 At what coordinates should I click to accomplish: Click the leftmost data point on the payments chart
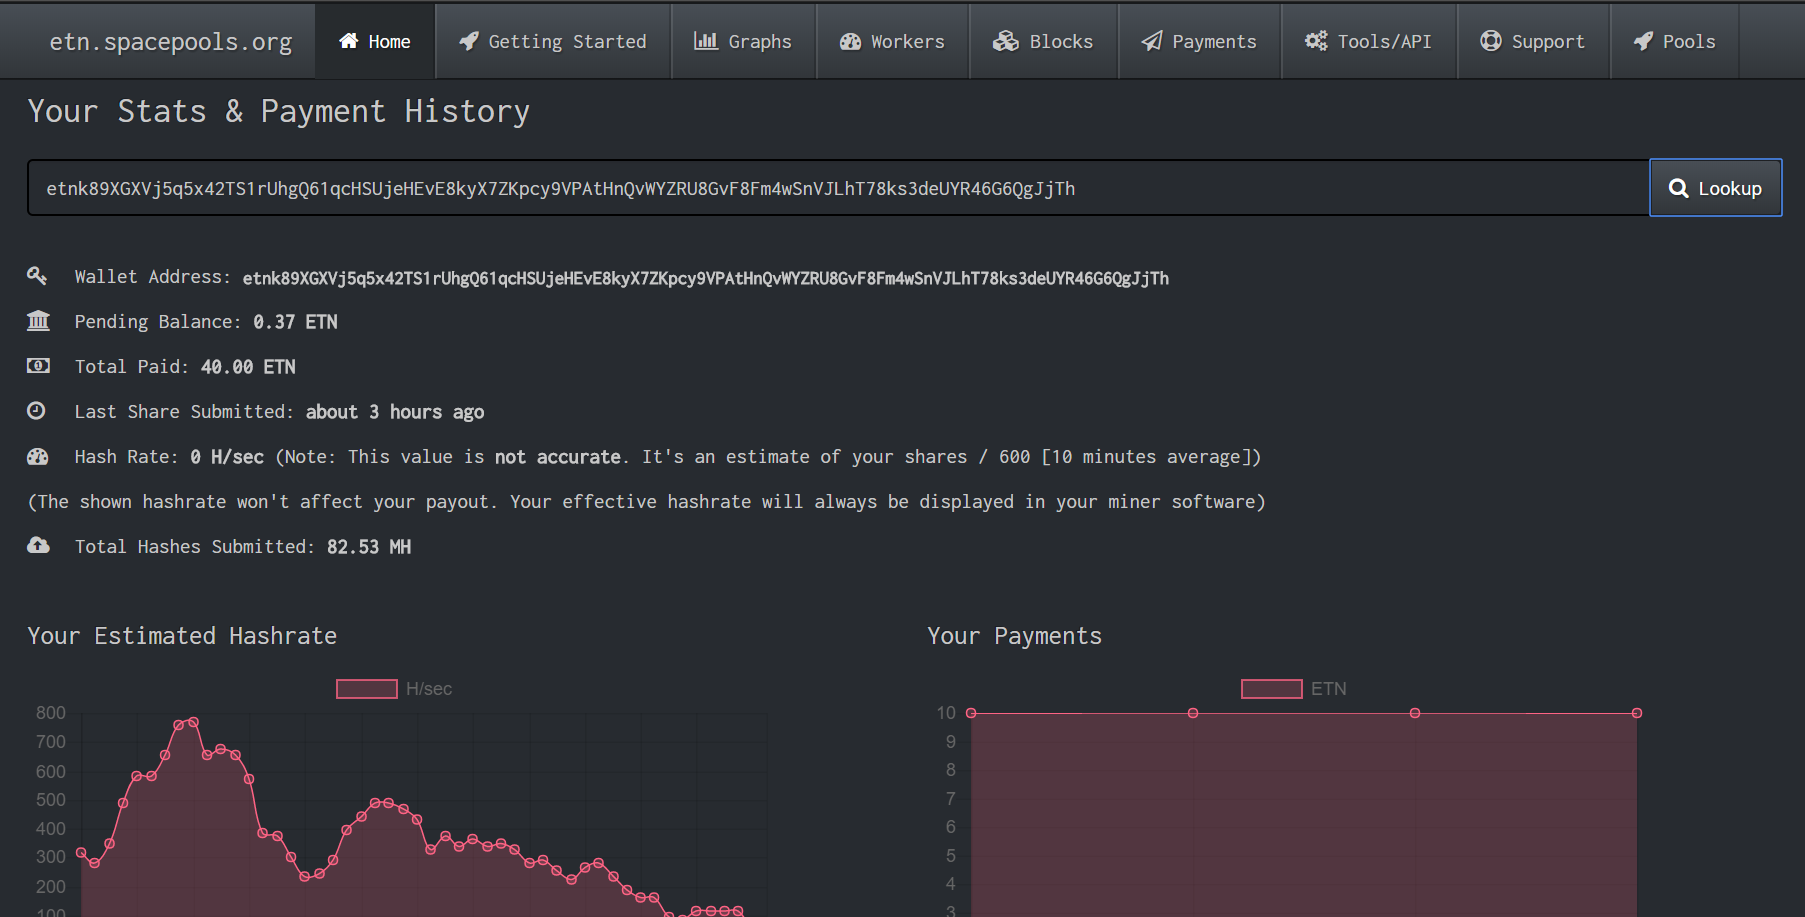(971, 713)
